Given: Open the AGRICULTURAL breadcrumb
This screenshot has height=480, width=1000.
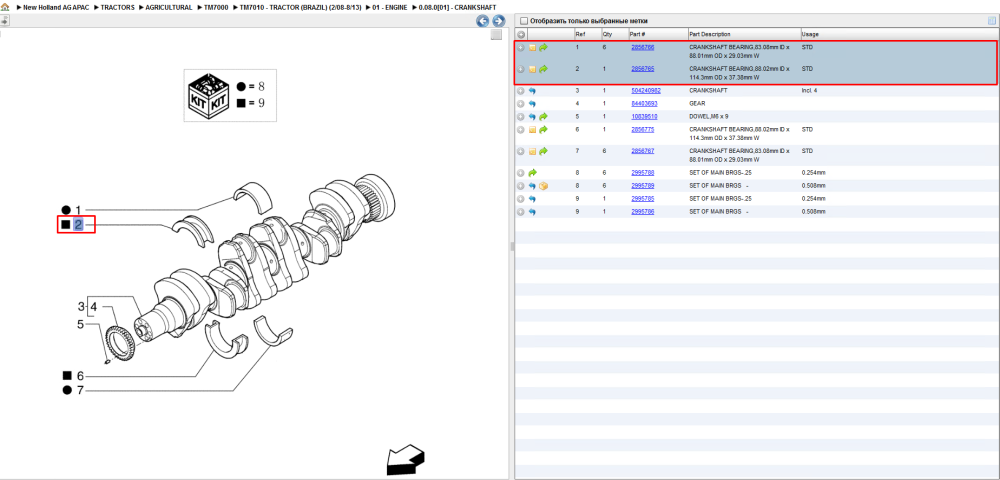Looking at the screenshot, I should [x=169, y=7].
